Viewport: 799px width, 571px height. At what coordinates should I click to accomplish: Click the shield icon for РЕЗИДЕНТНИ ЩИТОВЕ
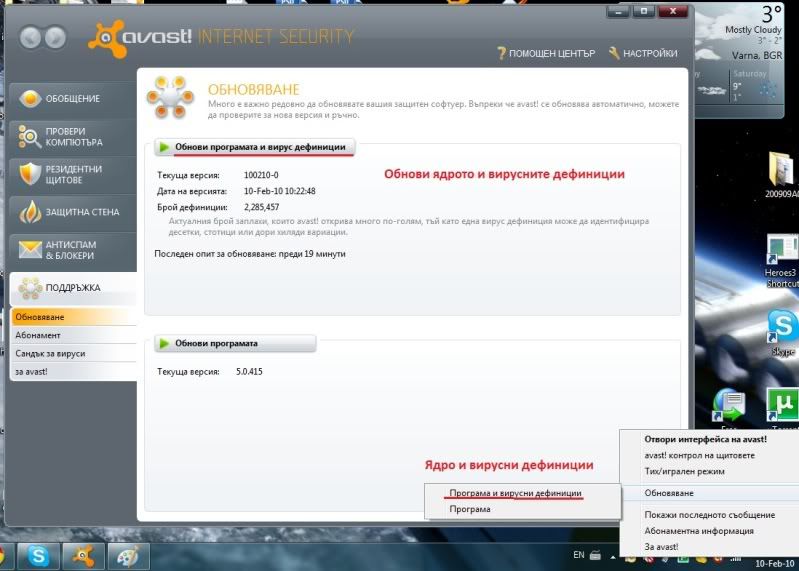(x=30, y=174)
